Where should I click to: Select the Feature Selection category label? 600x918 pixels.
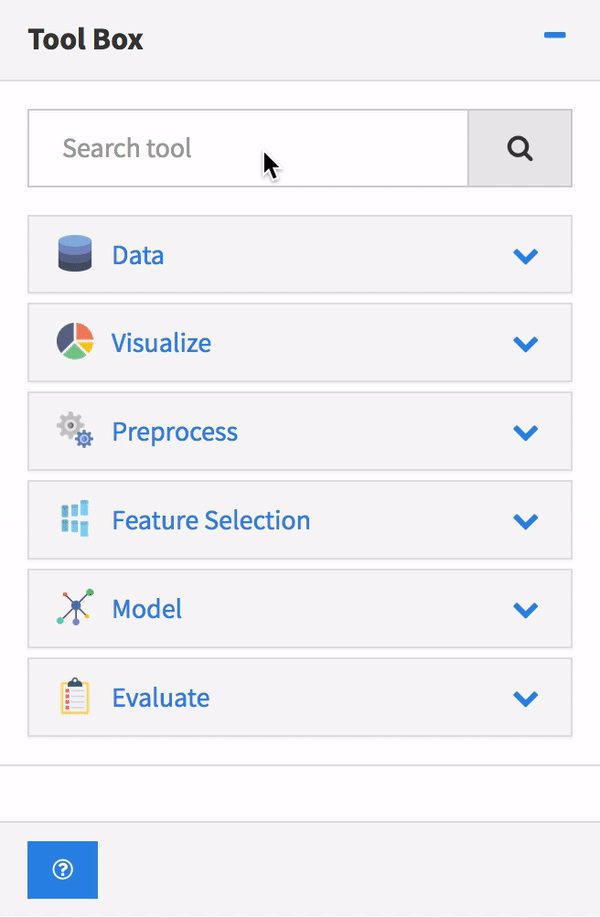(x=211, y=520)
